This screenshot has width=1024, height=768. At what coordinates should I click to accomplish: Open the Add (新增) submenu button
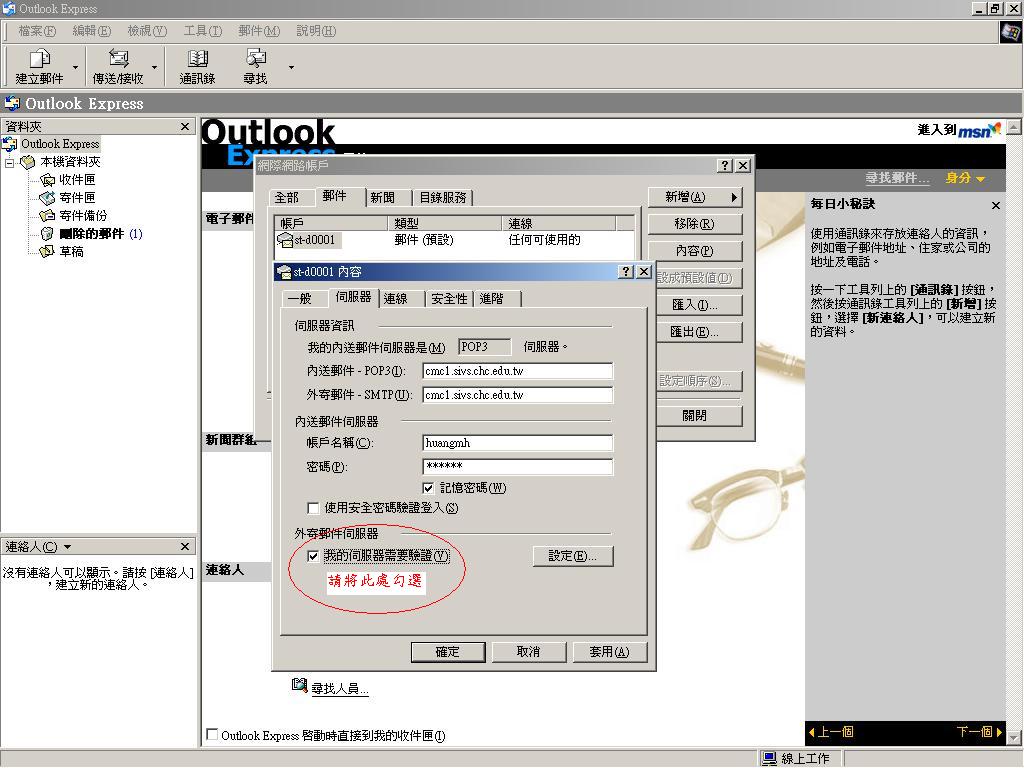click(x=695, y=197)
